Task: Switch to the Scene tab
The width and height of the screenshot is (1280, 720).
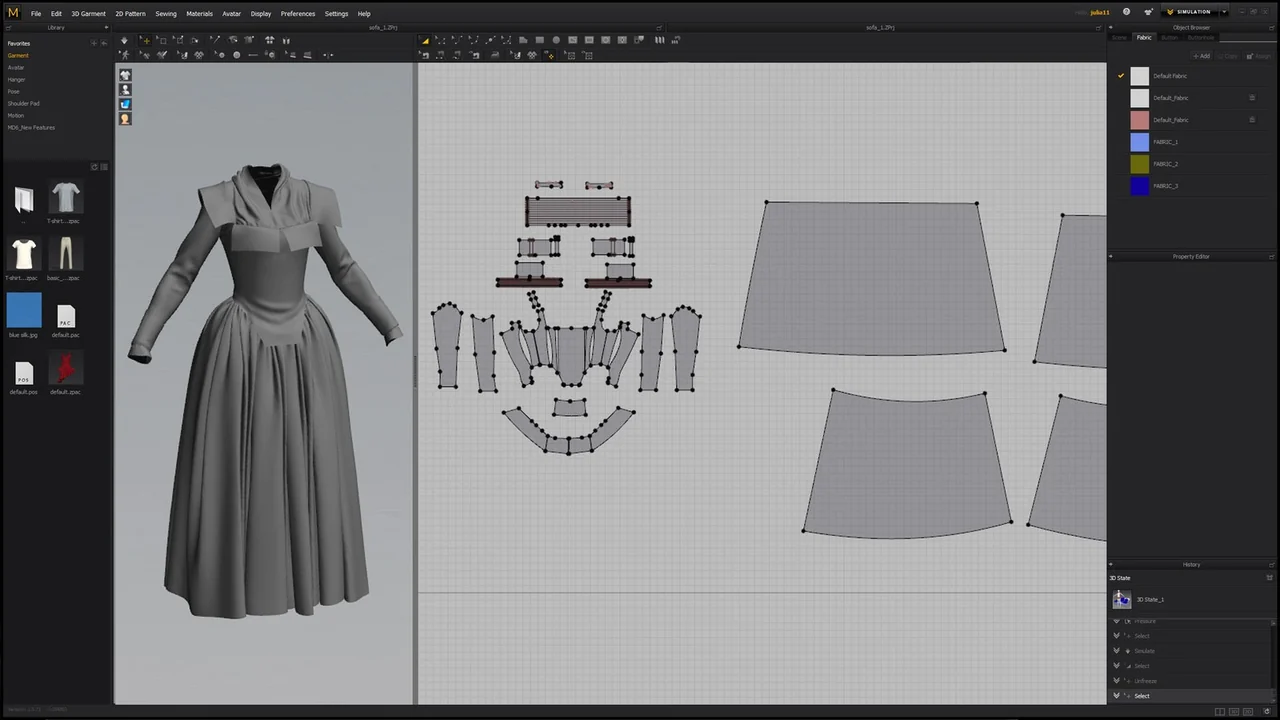Action: [x=1119, y=38]
